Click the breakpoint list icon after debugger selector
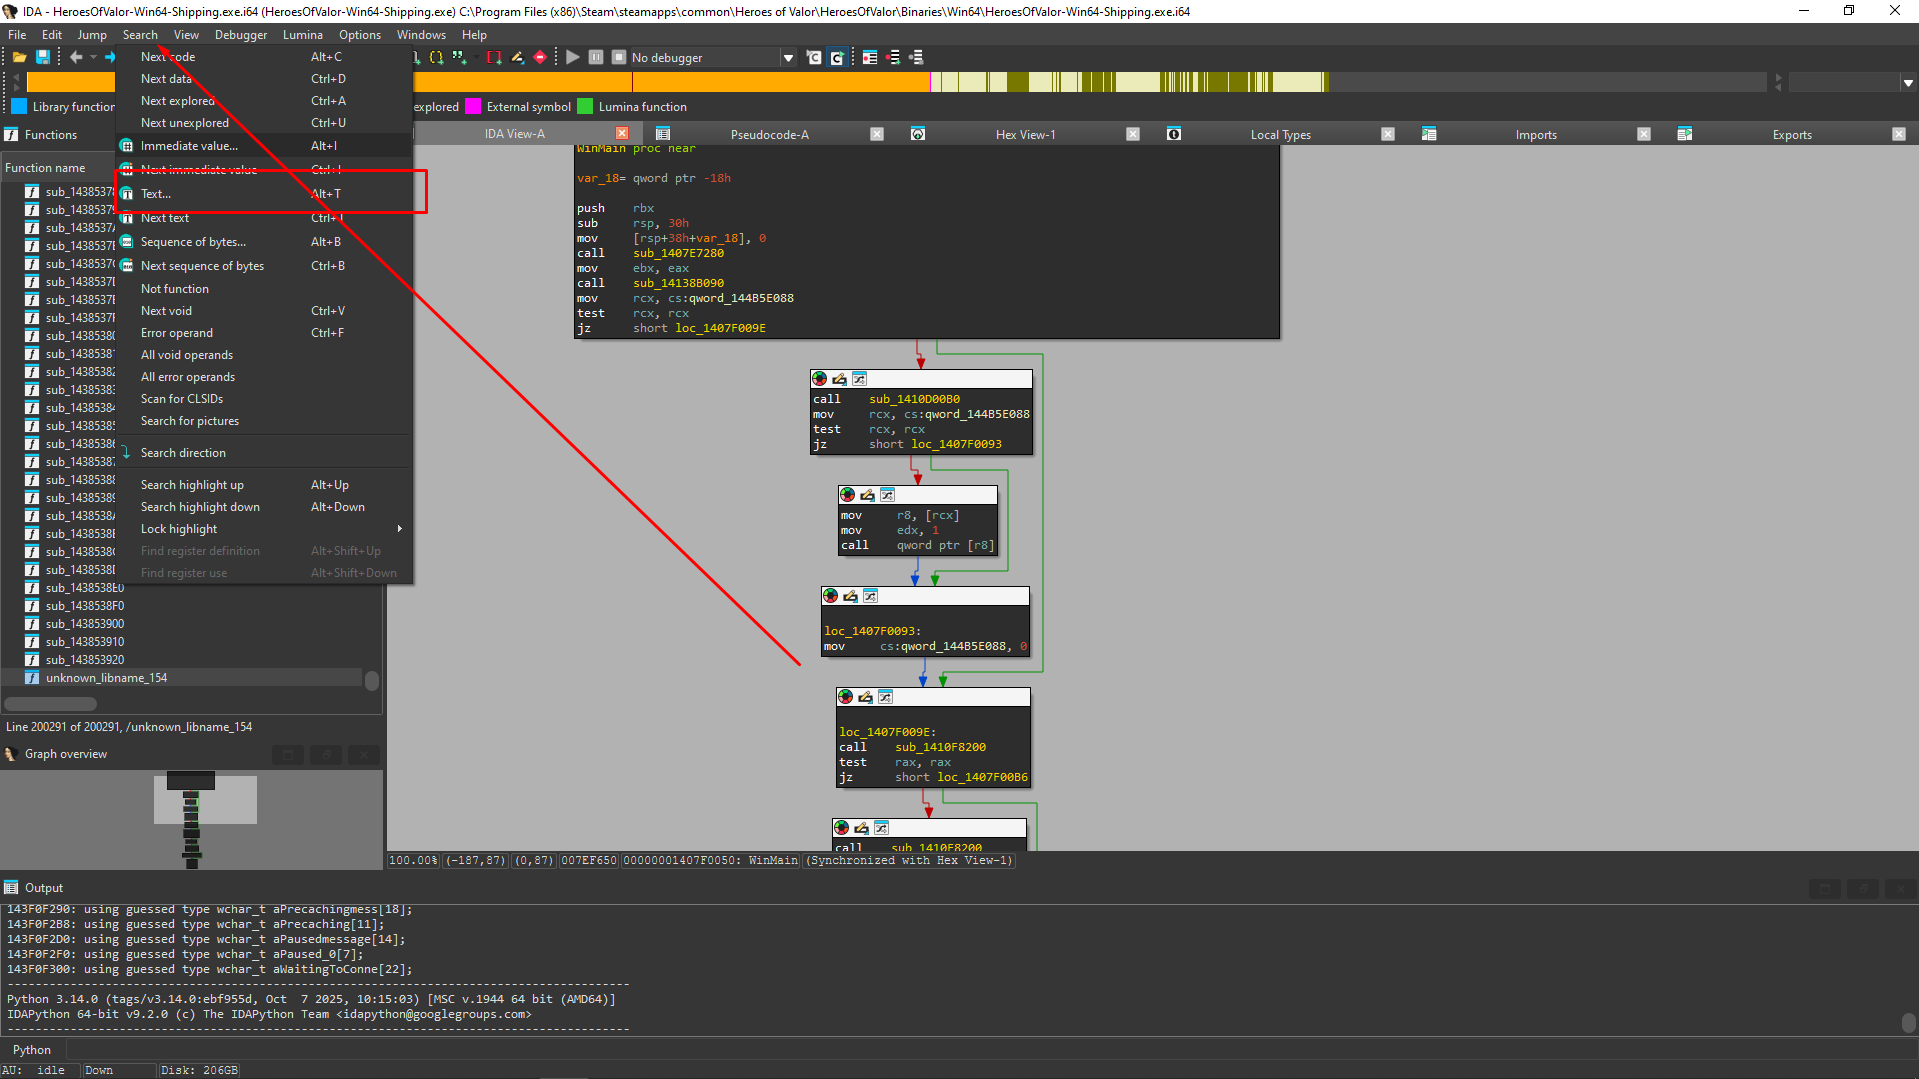Screen dimensions: 1919x1079 coord(870,57)
